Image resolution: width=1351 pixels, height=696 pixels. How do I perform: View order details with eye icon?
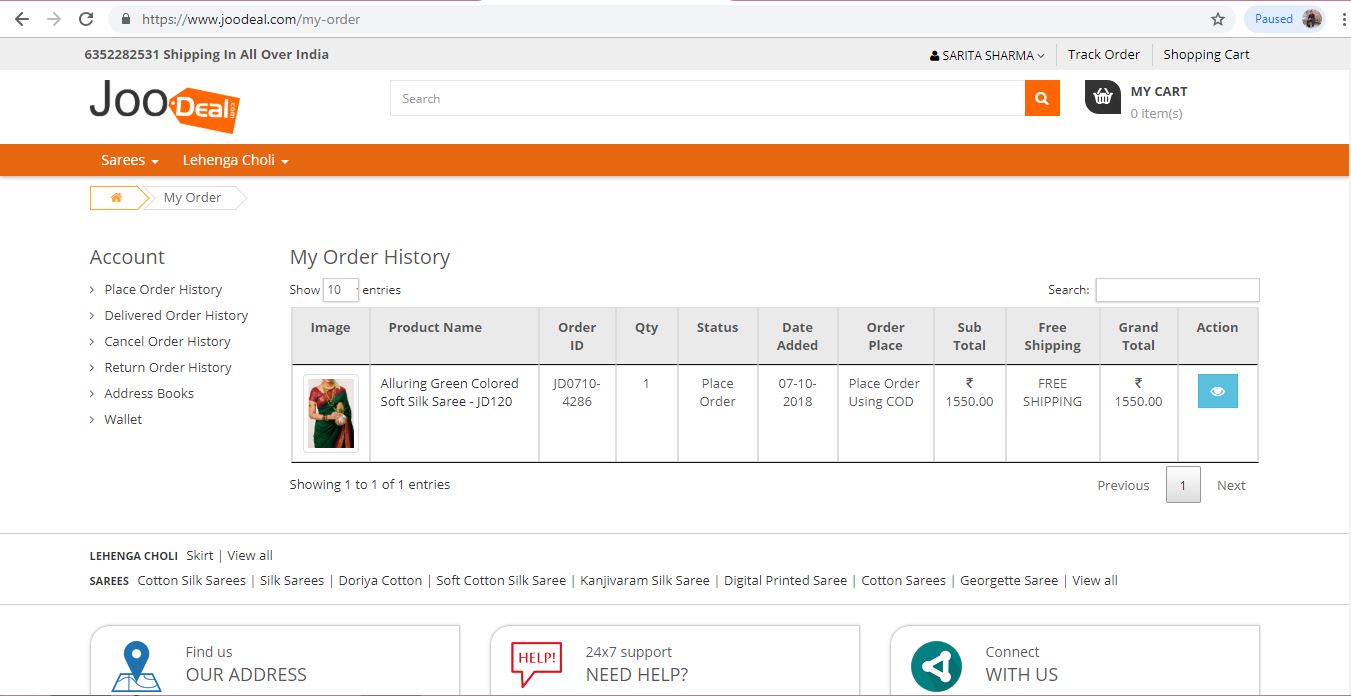click(1217, 391)
